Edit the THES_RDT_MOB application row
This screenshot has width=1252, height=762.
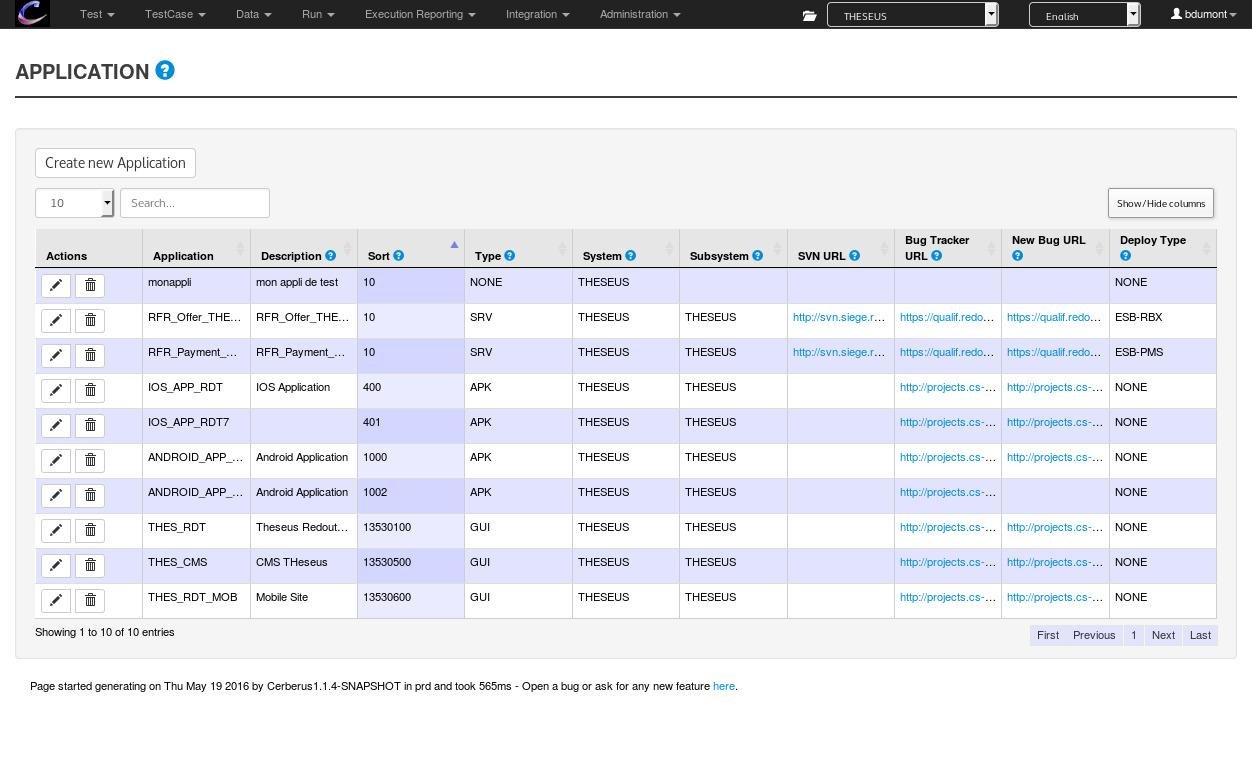[56, 600]
